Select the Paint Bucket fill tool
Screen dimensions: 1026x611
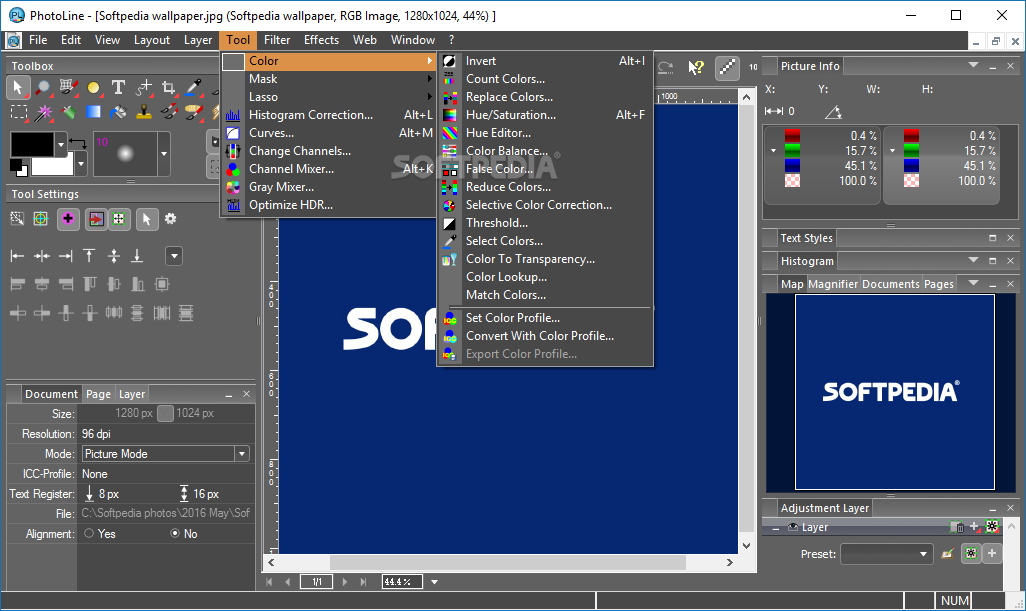point(118,113)
